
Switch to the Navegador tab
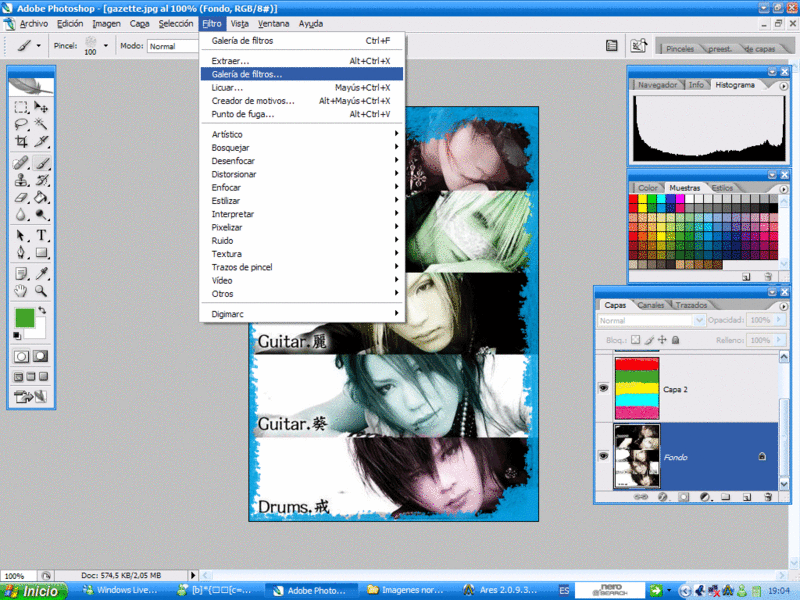click(x=657, y=85)
